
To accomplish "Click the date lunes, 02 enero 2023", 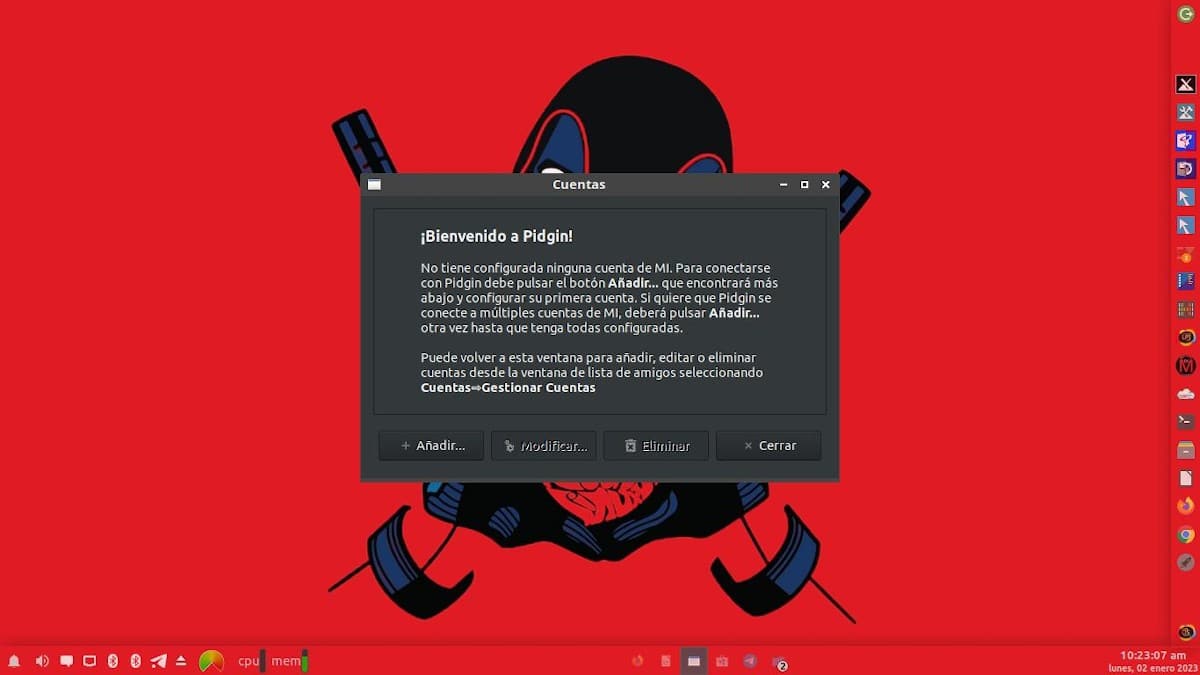I will coord(1152,668).
